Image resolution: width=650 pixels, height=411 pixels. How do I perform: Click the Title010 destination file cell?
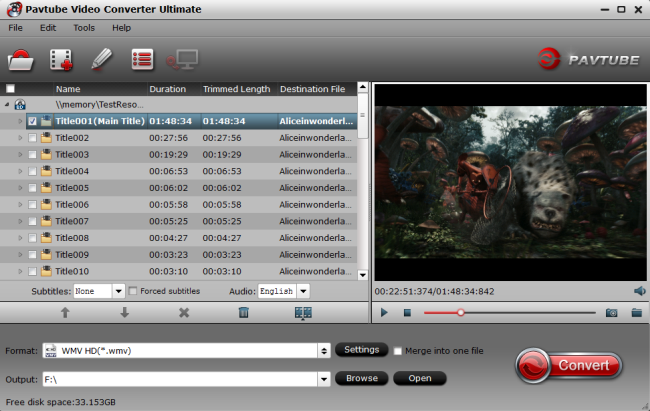[x=316, y=271]
